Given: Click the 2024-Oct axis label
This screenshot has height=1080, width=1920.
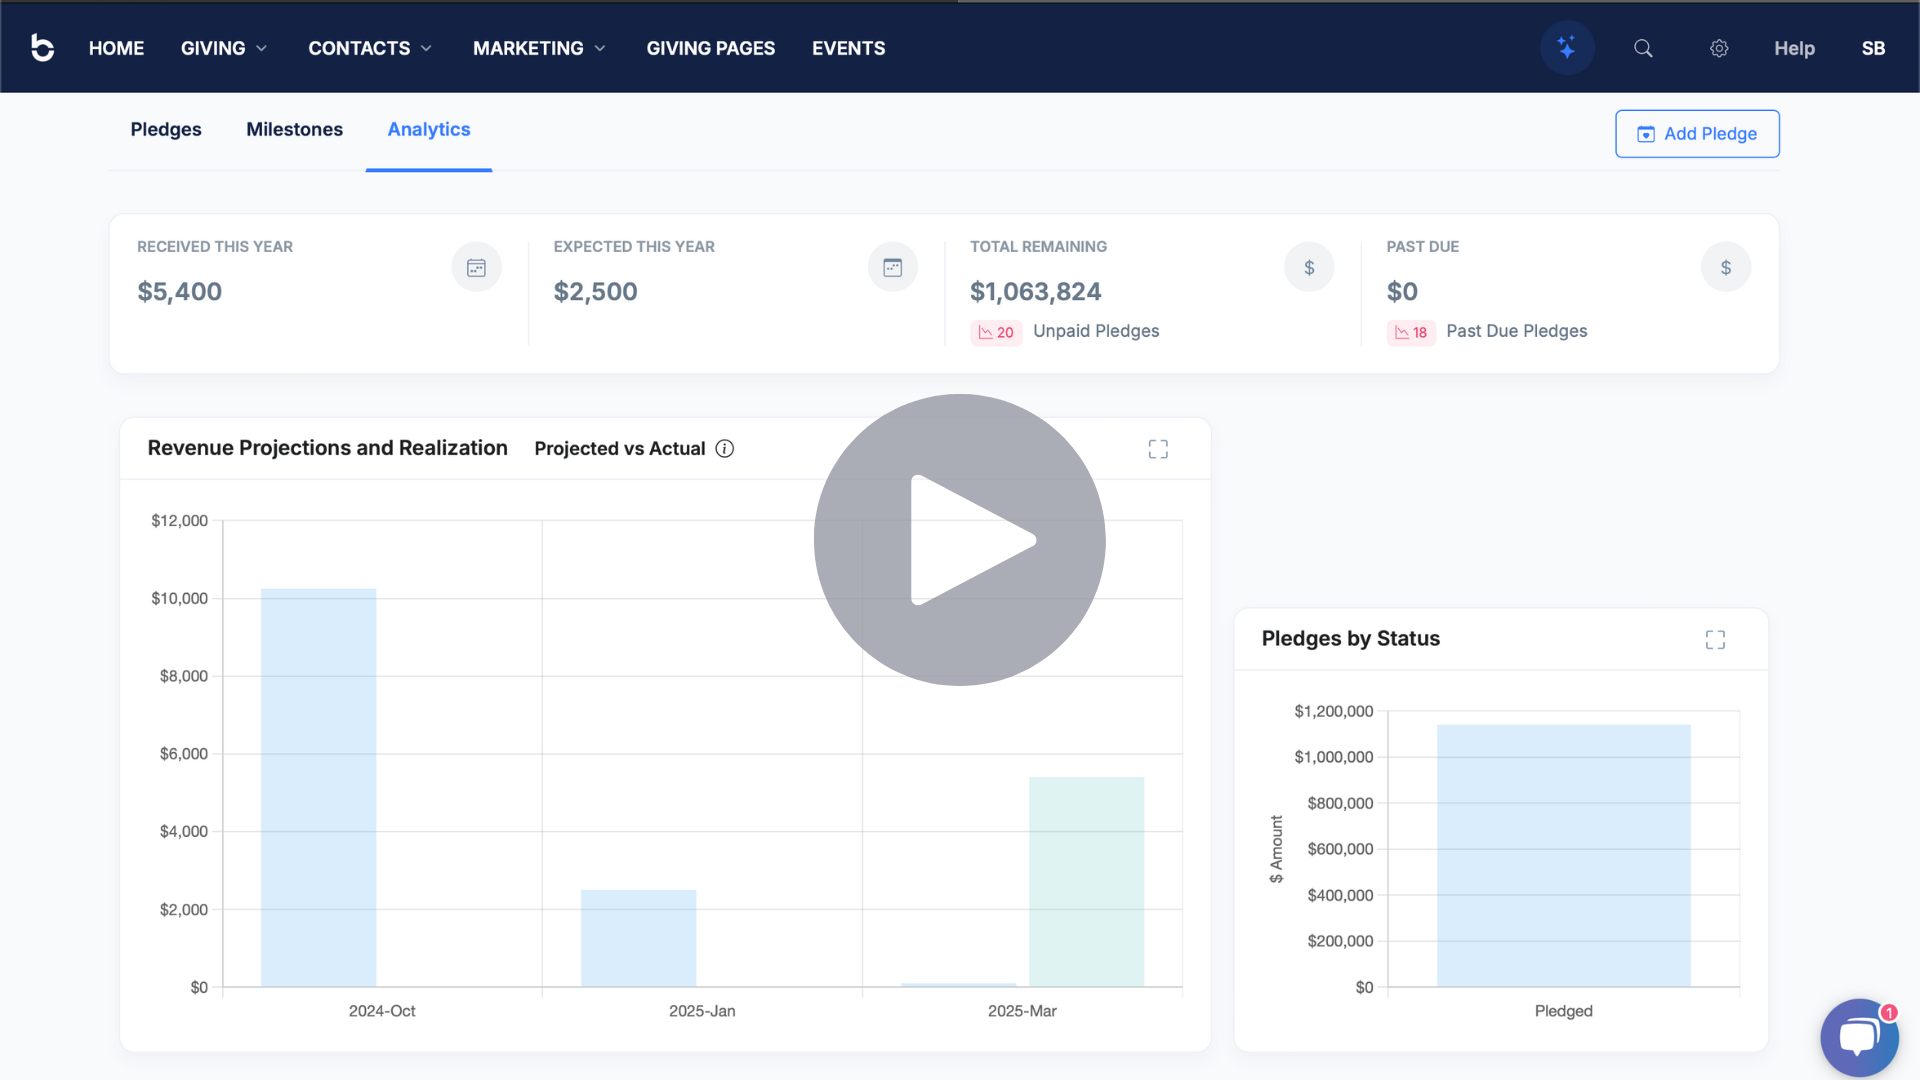Looking at the screenshot, I should (x=382, y=1011).
